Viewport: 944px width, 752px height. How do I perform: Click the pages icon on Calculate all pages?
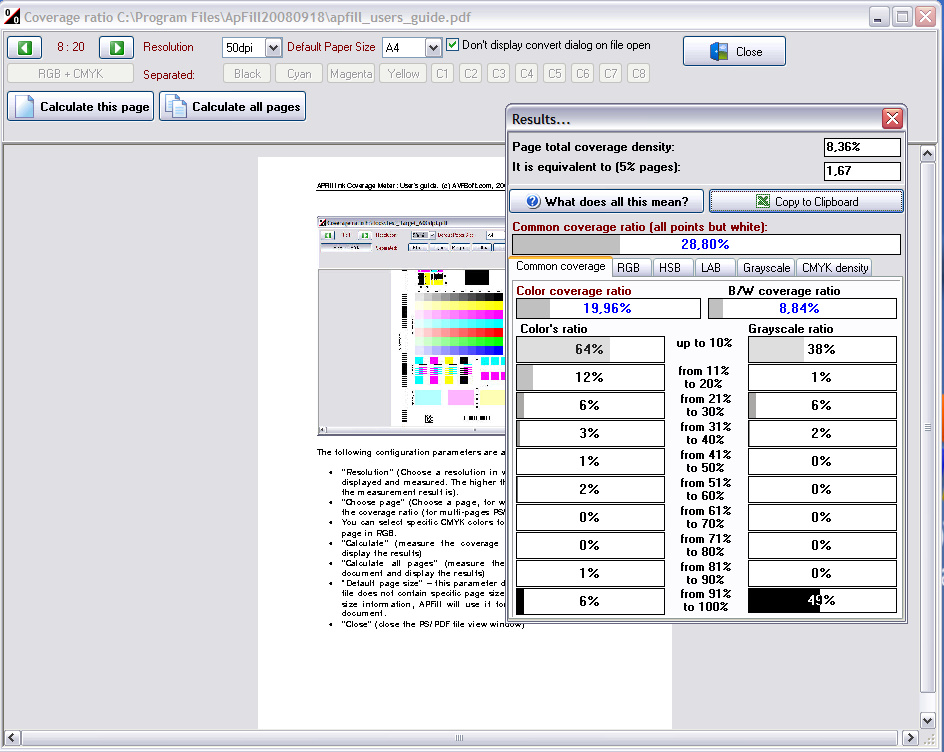coord(176,107)
